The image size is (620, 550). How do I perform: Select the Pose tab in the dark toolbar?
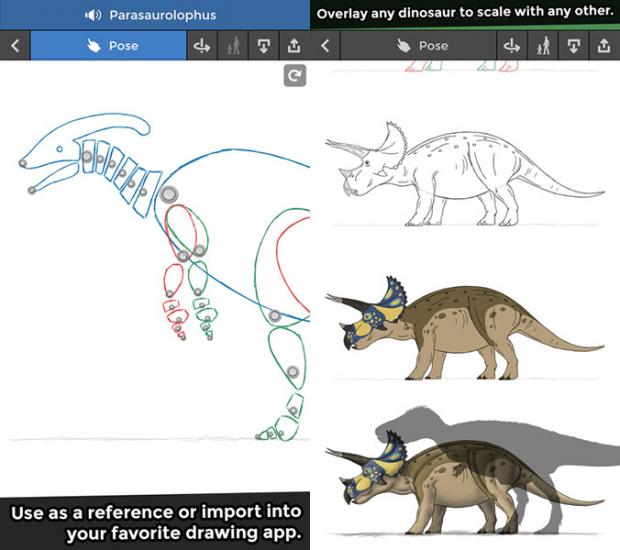422,46
